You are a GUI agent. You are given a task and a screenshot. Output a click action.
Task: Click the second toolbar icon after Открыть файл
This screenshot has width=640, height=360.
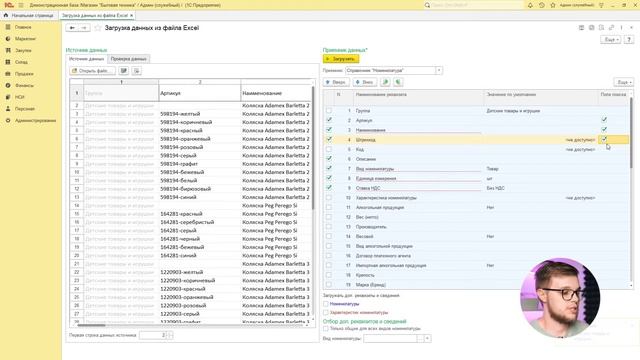click(137, 71)
